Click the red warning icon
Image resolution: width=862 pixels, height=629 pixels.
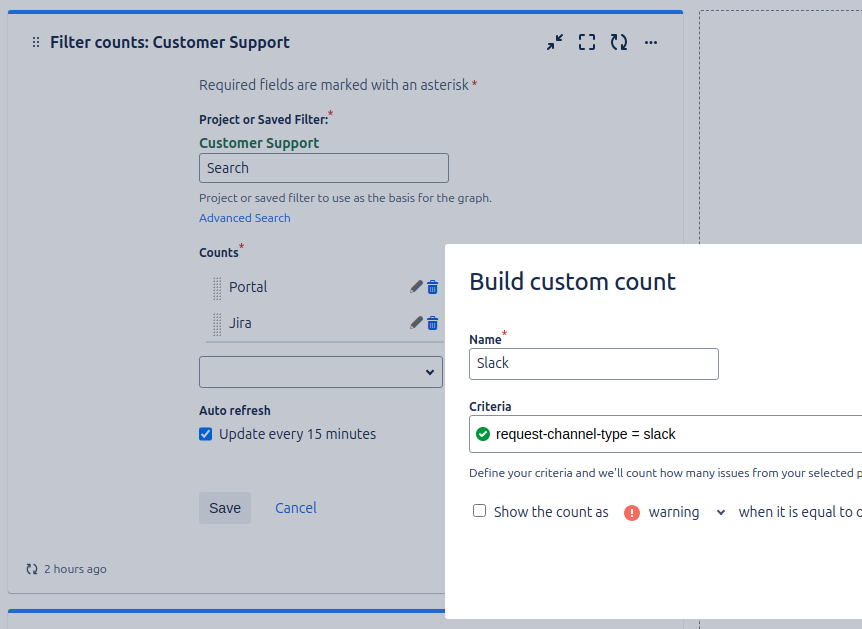632,512
